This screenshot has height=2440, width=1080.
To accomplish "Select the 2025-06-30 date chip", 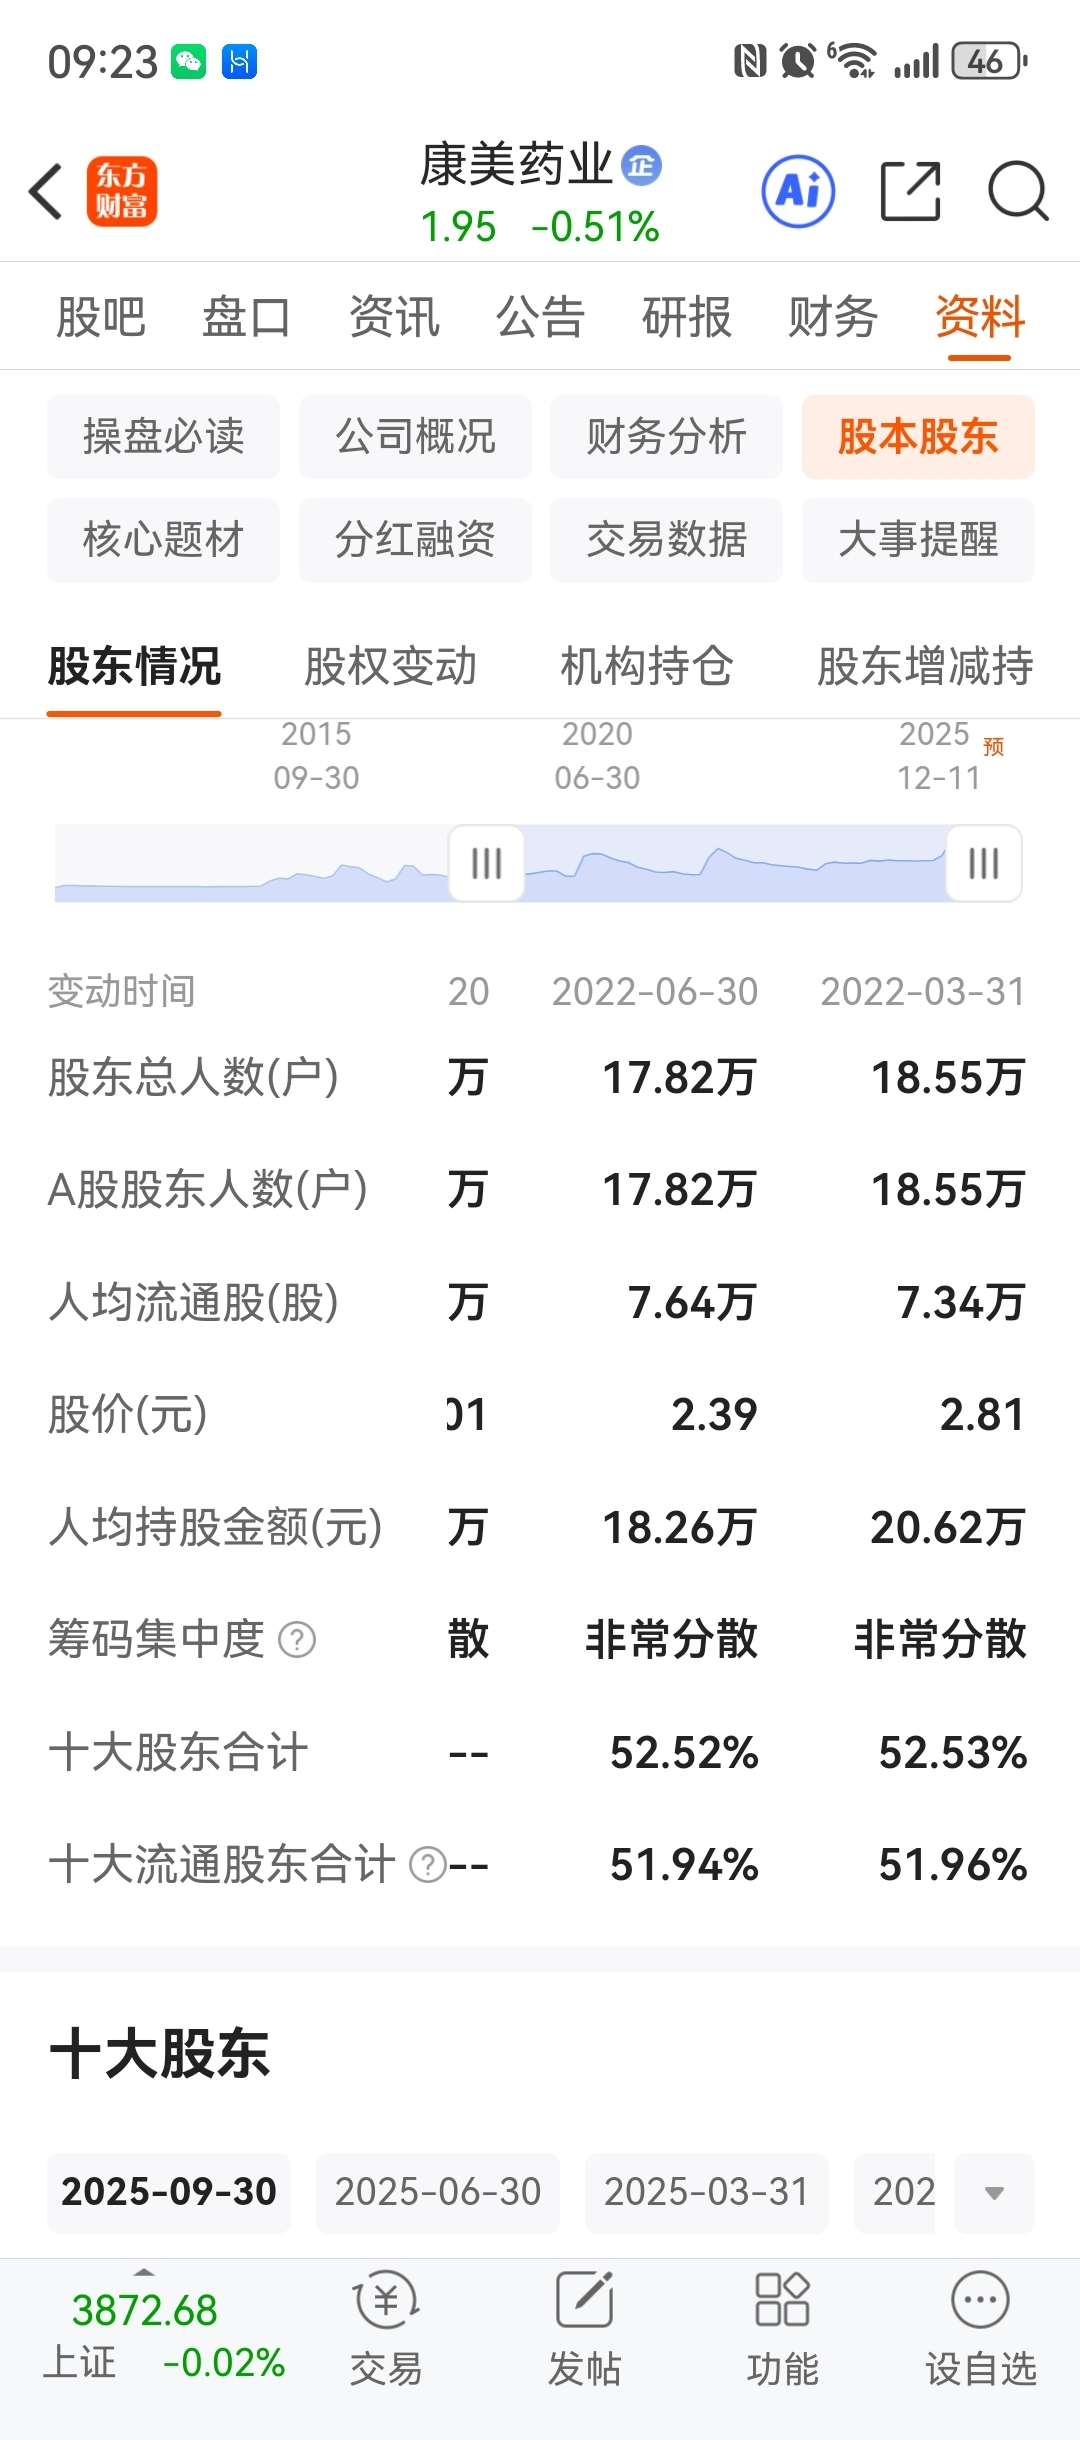I will coord(437,2193).
